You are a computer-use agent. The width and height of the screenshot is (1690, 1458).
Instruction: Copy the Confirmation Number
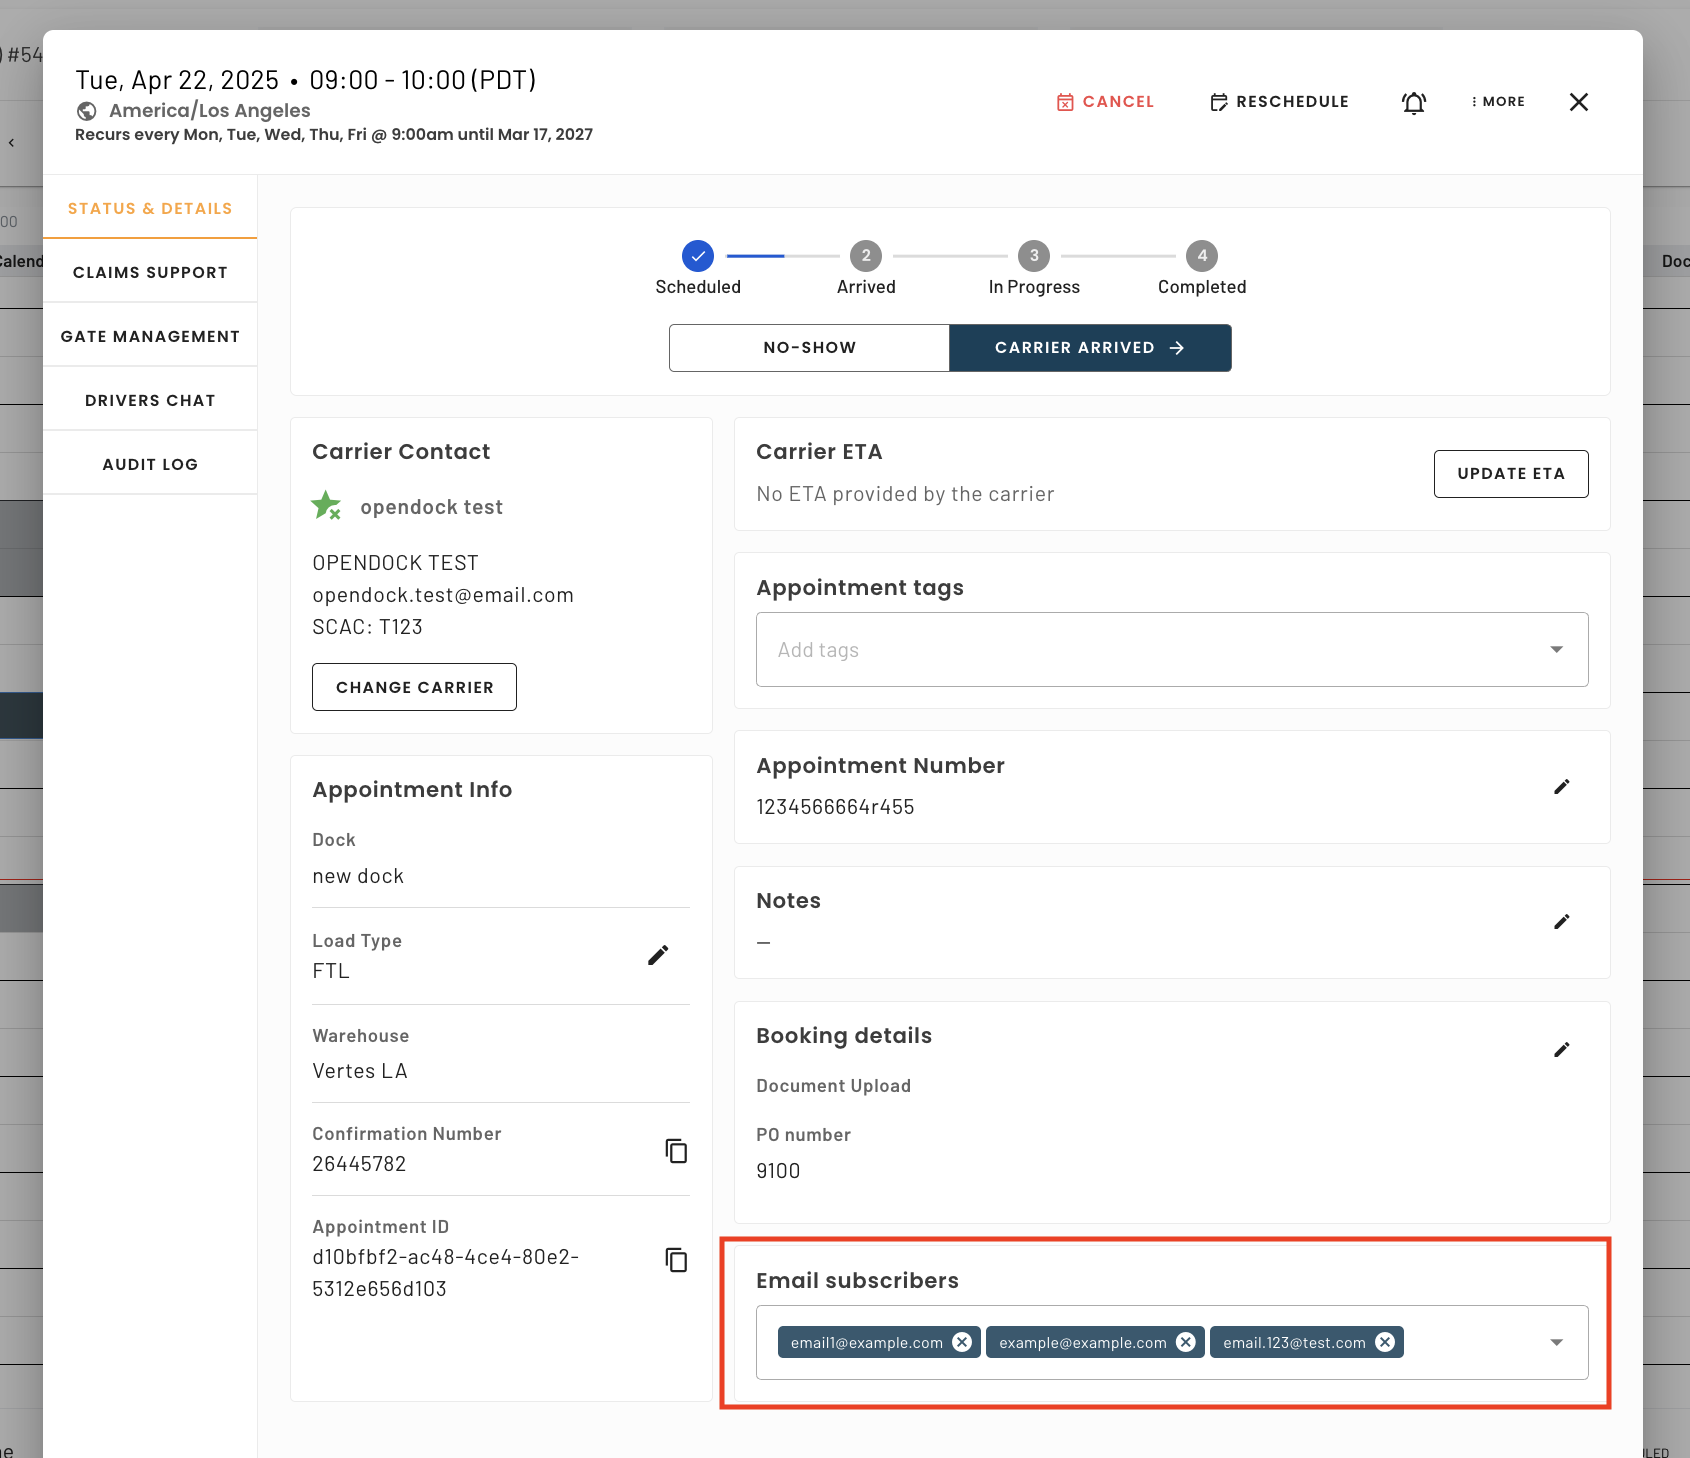point(676,1151)
